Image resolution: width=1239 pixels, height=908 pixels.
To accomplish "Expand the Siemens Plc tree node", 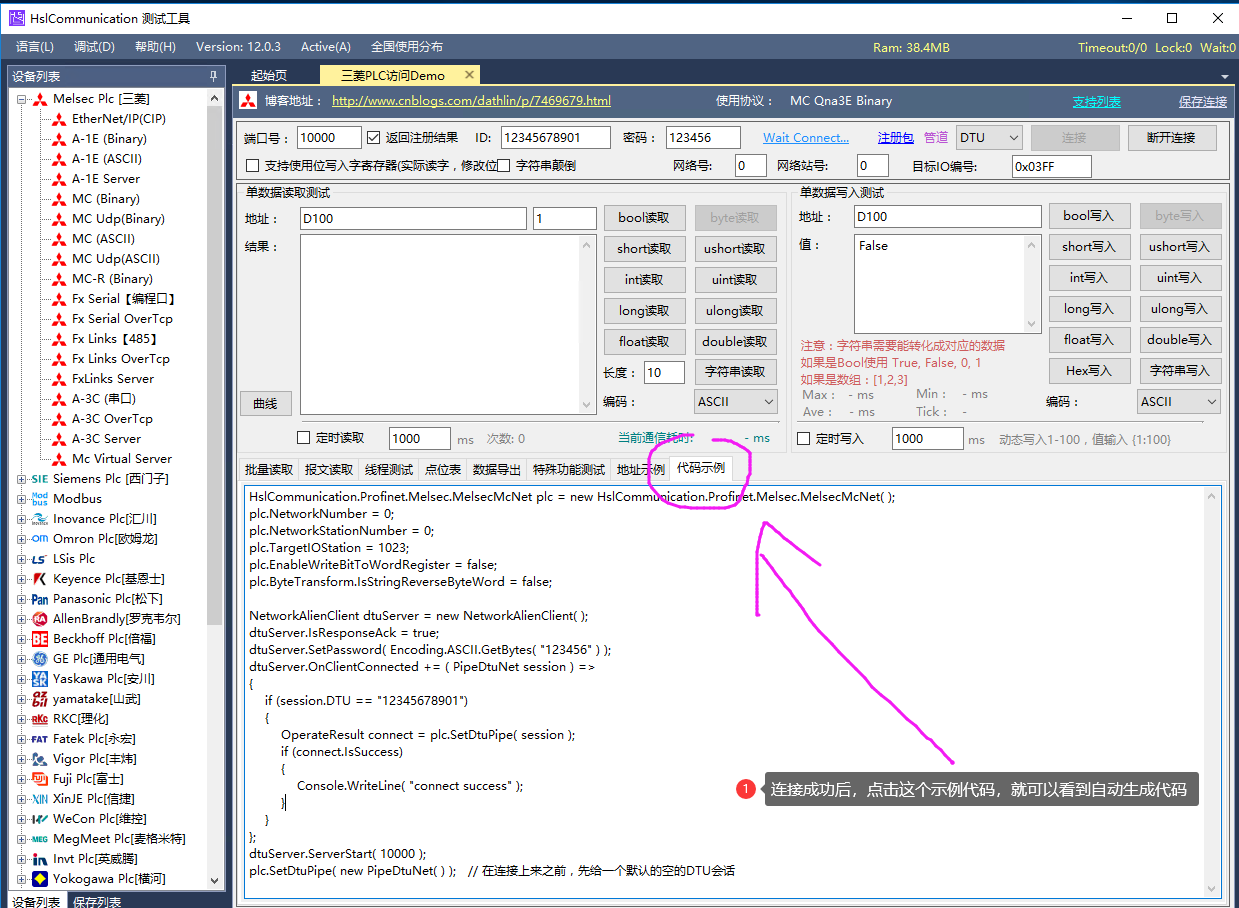I will click(22, 479).
